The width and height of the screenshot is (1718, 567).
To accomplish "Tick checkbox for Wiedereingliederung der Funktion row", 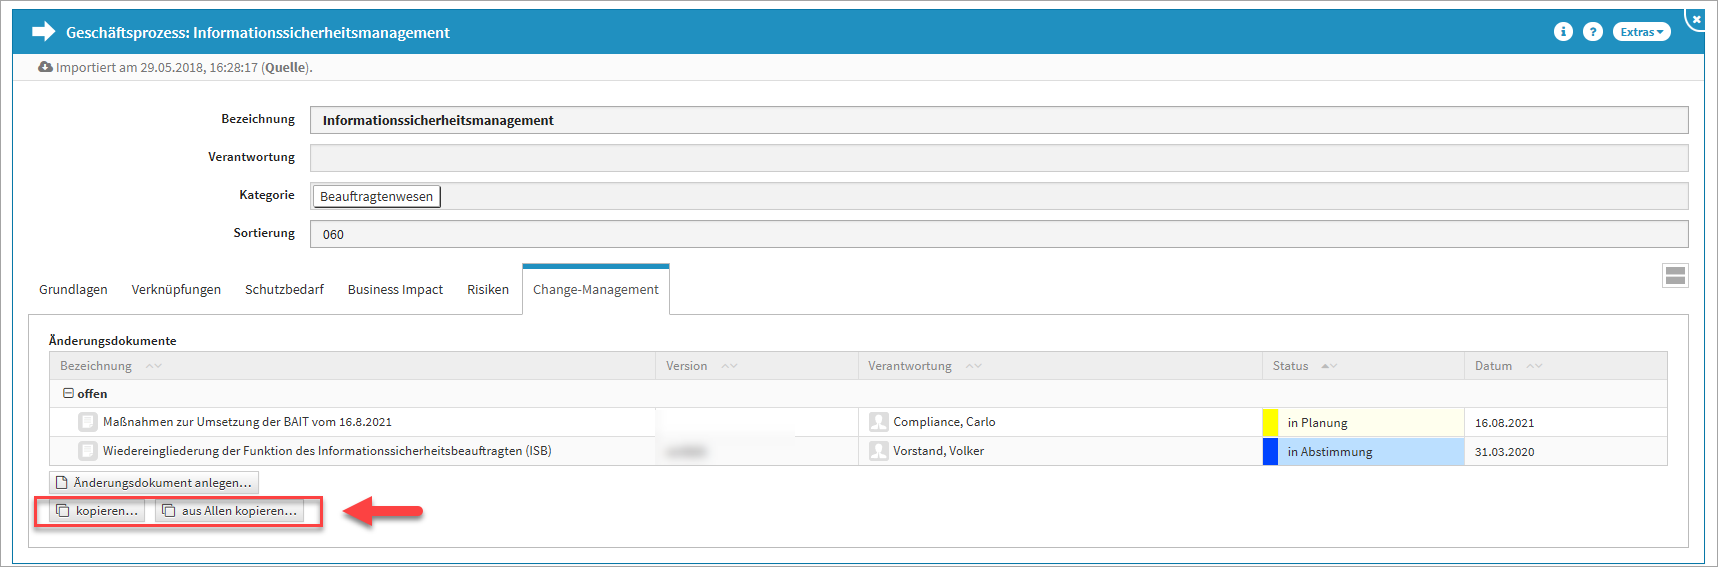I will (88, 451).
